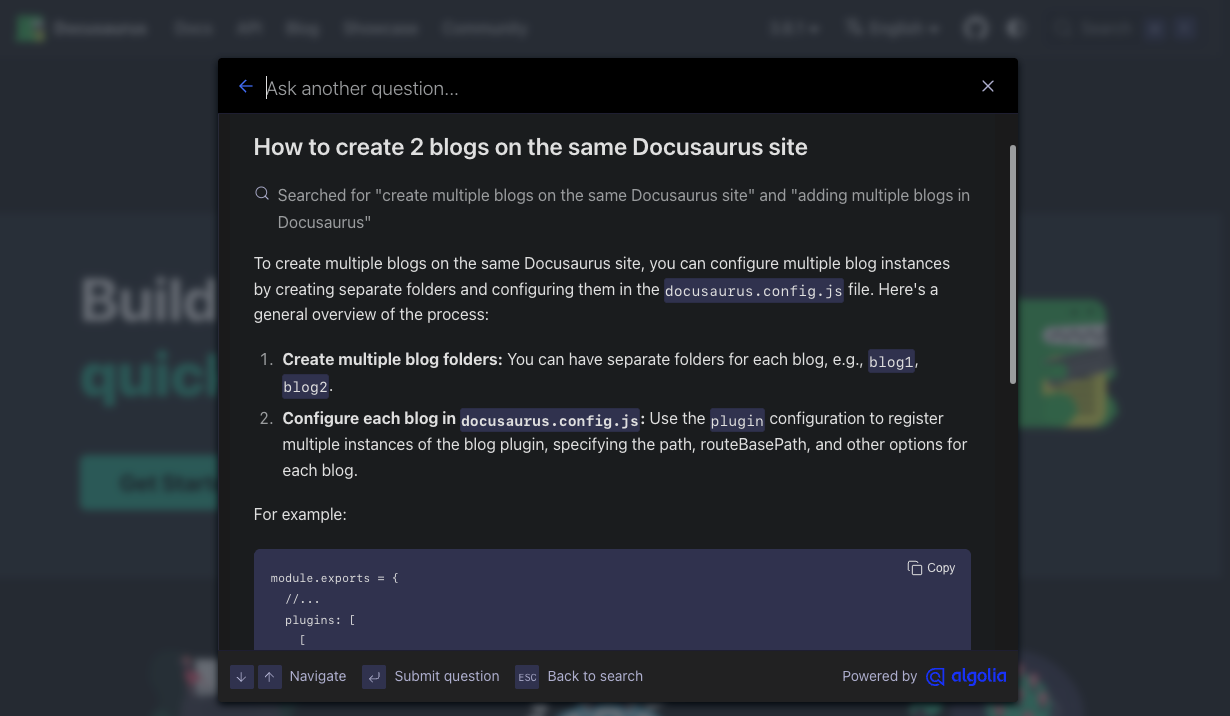The height and width of the screenshot is (716, 1230).
Task: Open the GitHub icon in the navbar
Action: tap(975, 28)
